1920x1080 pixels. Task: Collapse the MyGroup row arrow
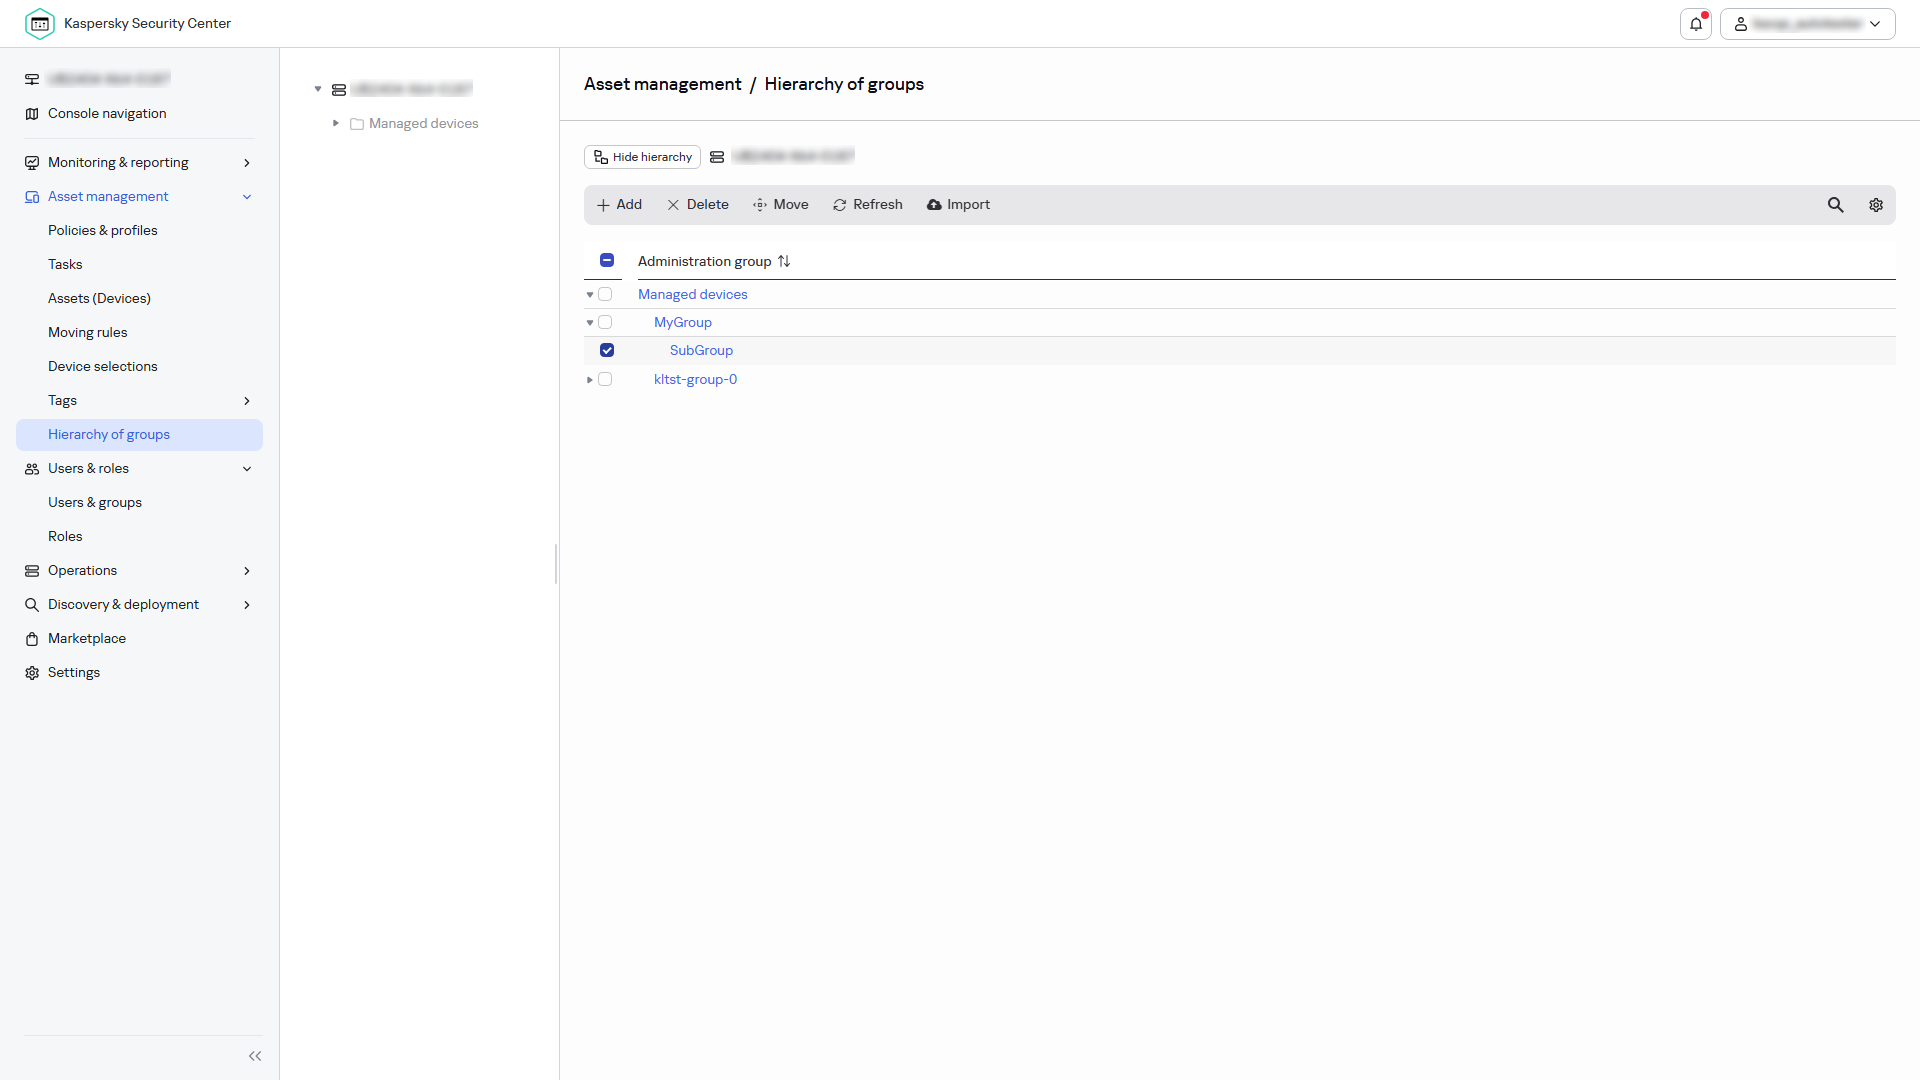pyautogui.click(x=590, y=323)
